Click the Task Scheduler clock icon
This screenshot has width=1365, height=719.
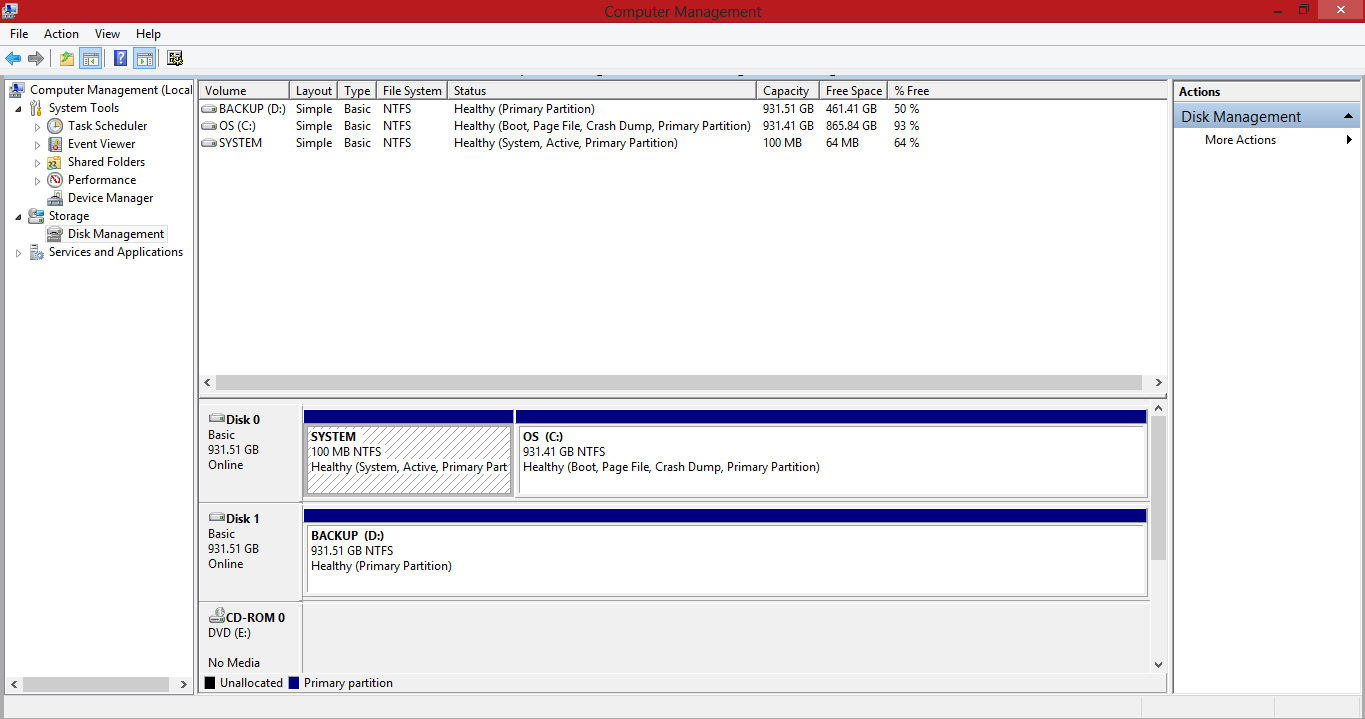pos(55,126)
